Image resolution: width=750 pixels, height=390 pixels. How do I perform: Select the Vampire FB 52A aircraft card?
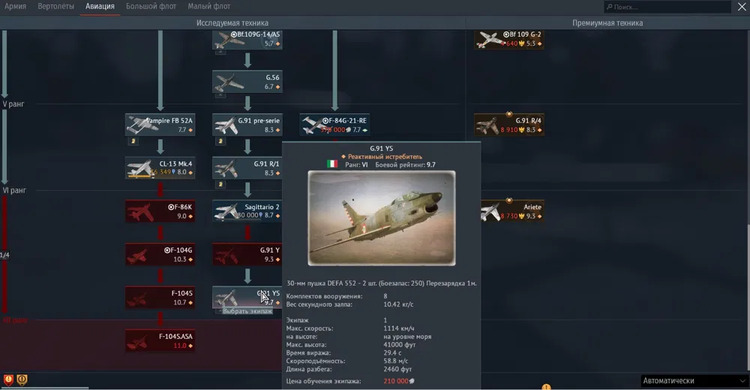pyautogui.click(x=160, y=125)
